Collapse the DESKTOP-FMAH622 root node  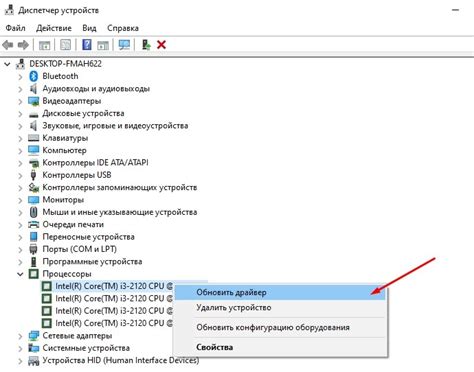point(7,64)
